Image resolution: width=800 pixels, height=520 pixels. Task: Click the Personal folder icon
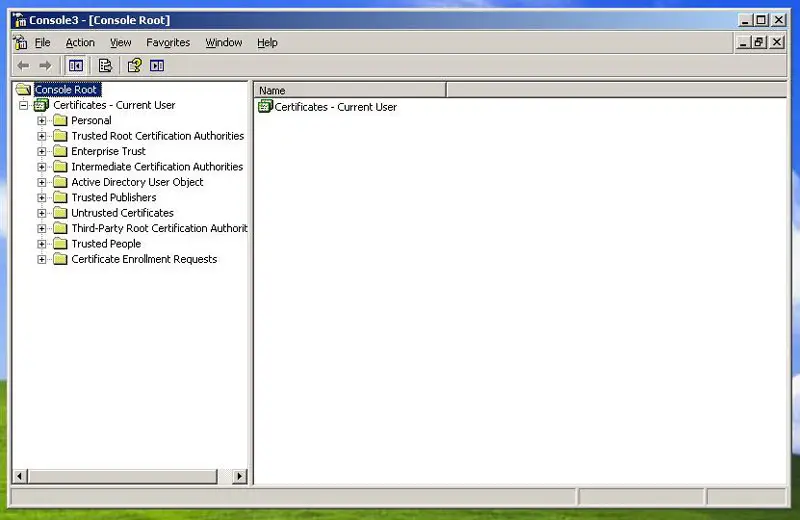[61, 120]
